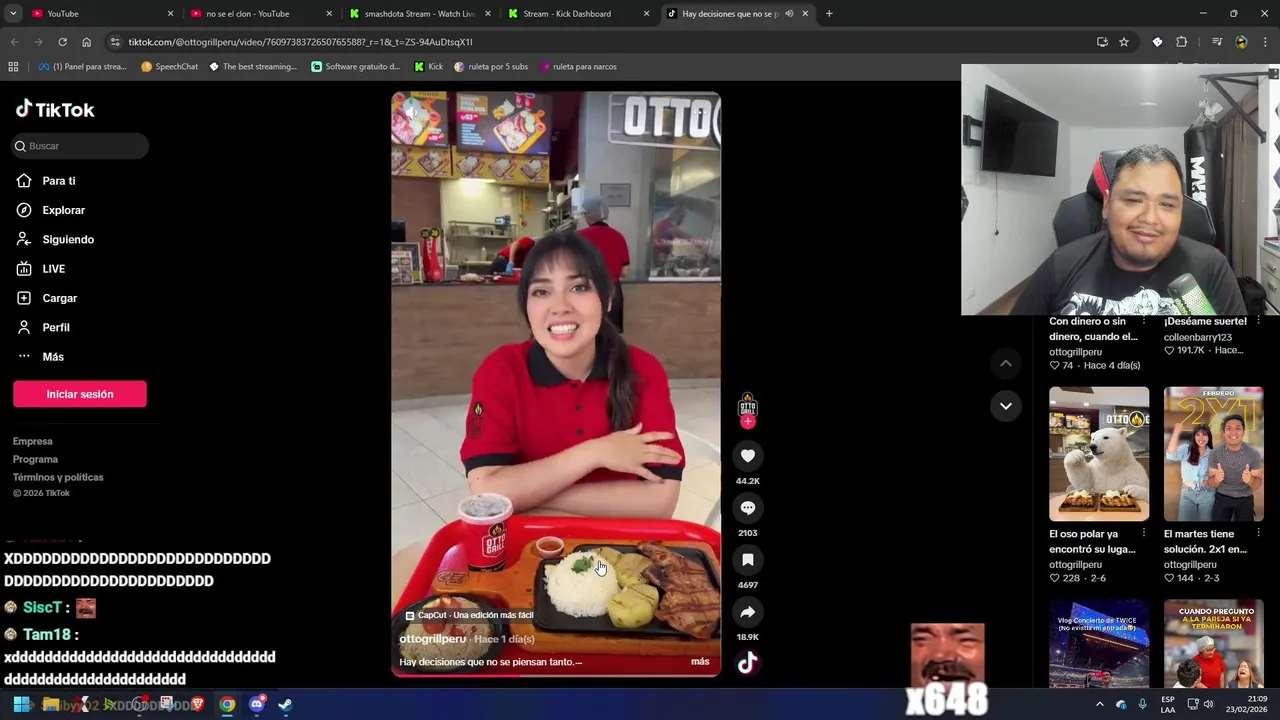Open Brave browser from the taskbar
This screenshot has width=1280, height=720.
(198, 704)
